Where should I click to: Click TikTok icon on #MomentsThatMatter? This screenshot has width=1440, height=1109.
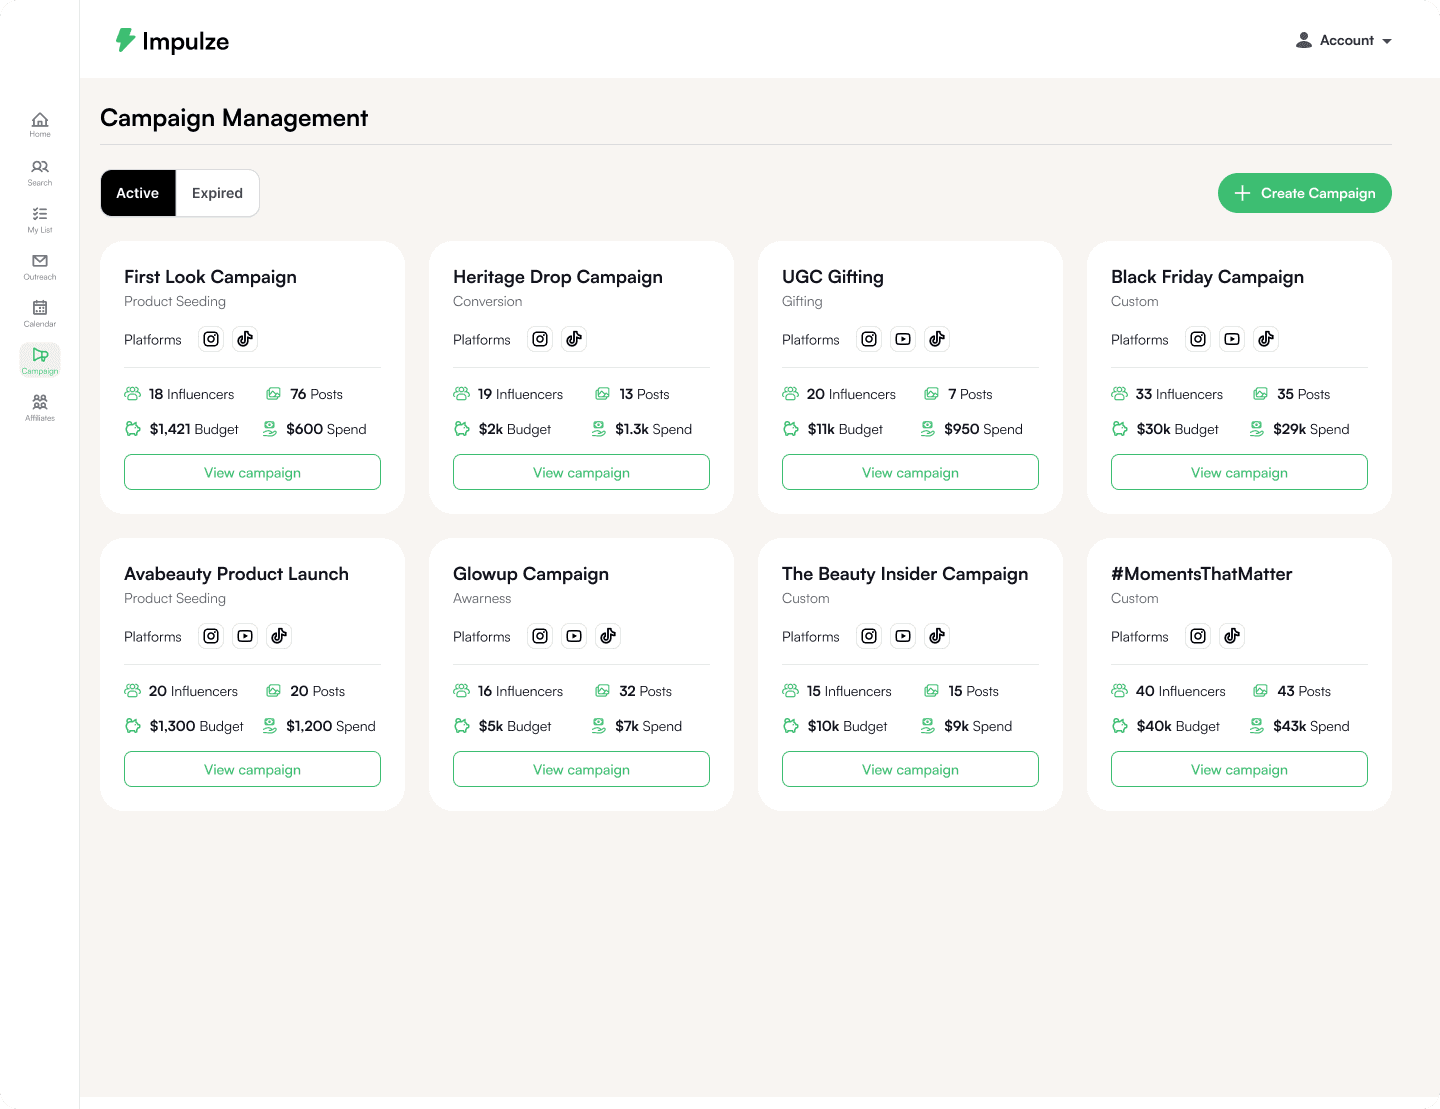[x=1232, y=636]
